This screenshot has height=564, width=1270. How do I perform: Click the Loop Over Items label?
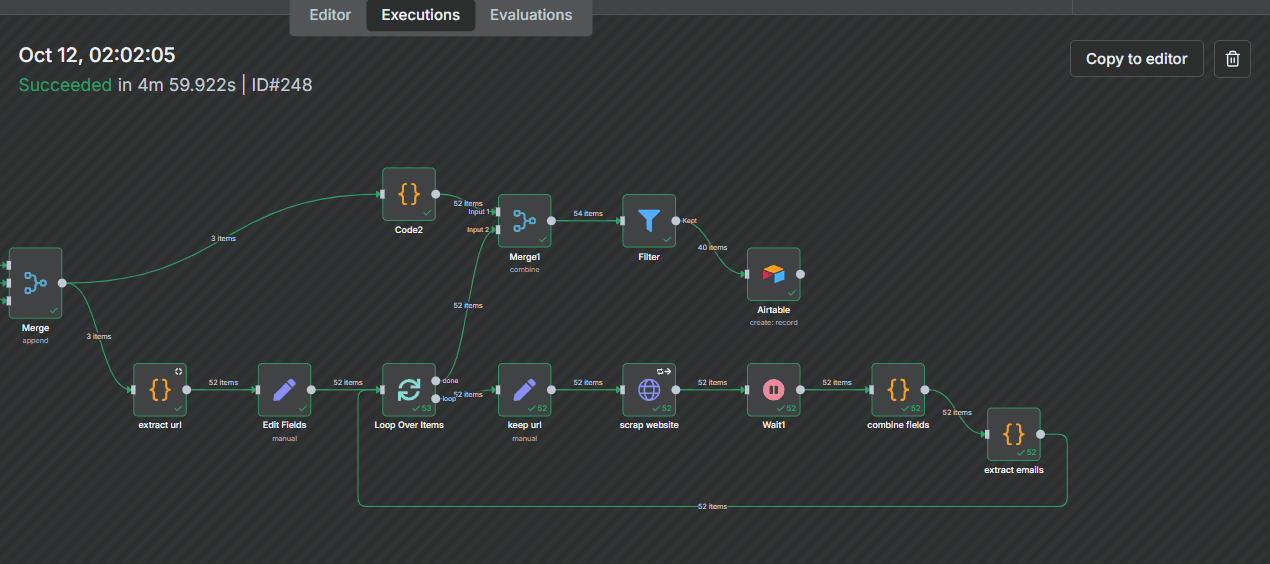click(409, 425)
